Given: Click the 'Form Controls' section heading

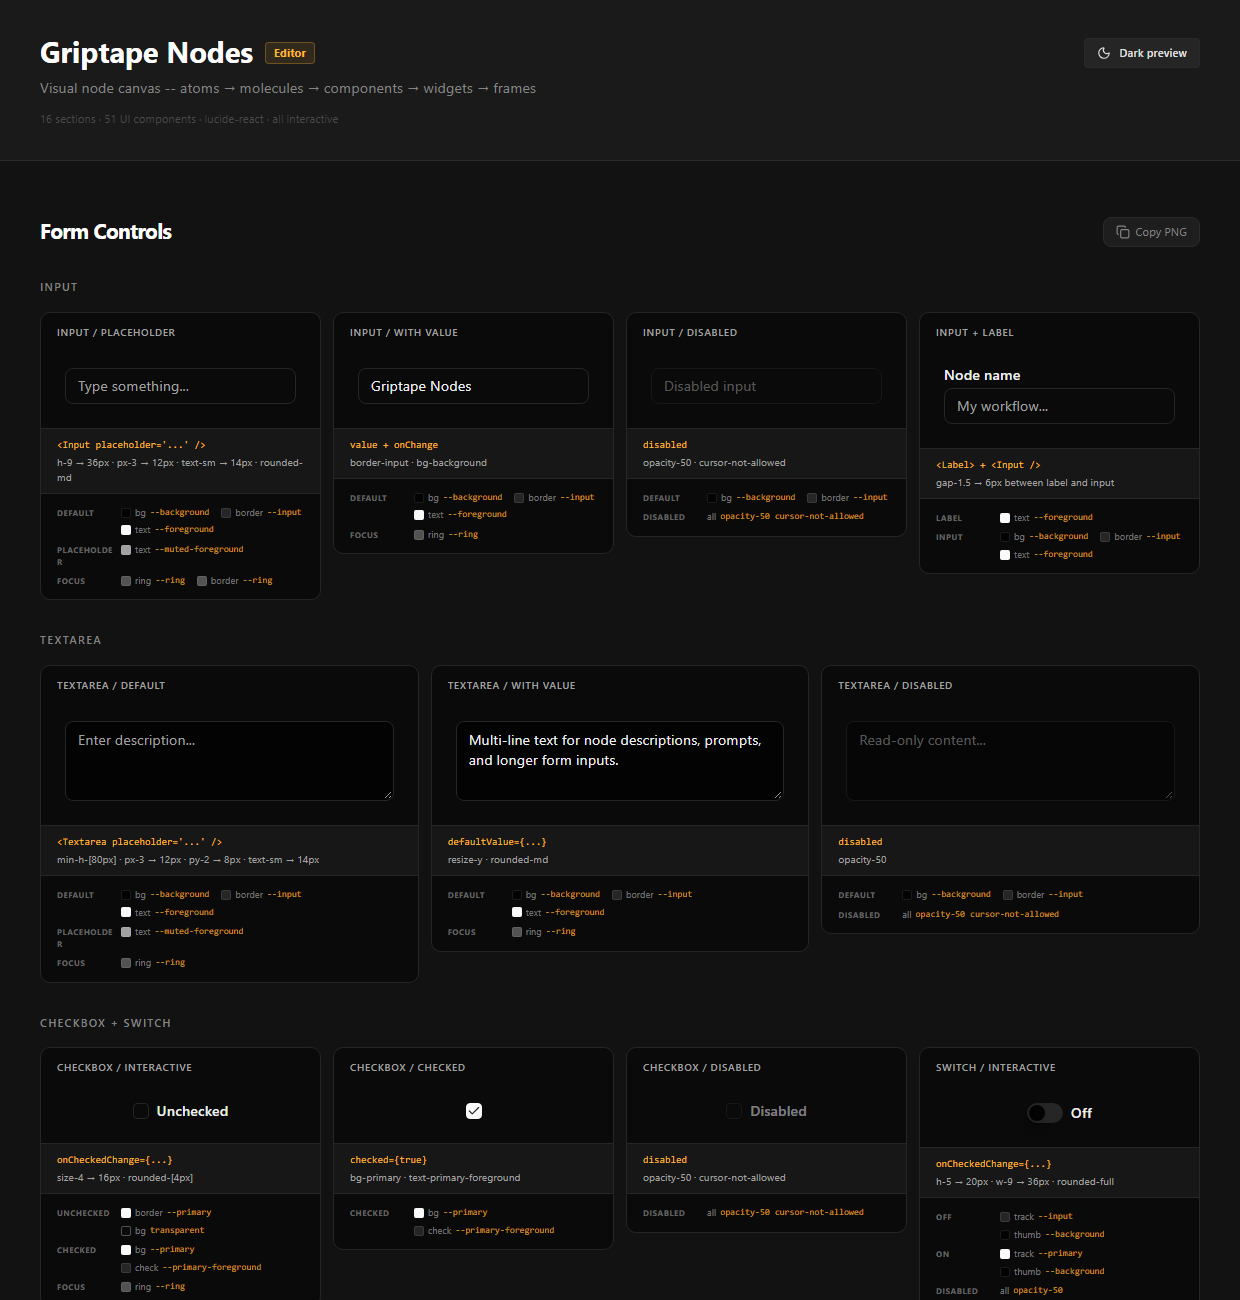Looking at the screenshot, I should [x=106, y=232].
